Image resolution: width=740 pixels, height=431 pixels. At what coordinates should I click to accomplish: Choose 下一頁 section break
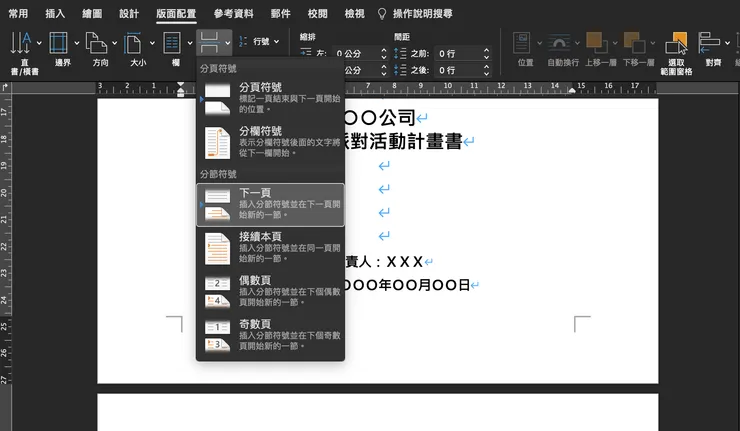point(270,204)
